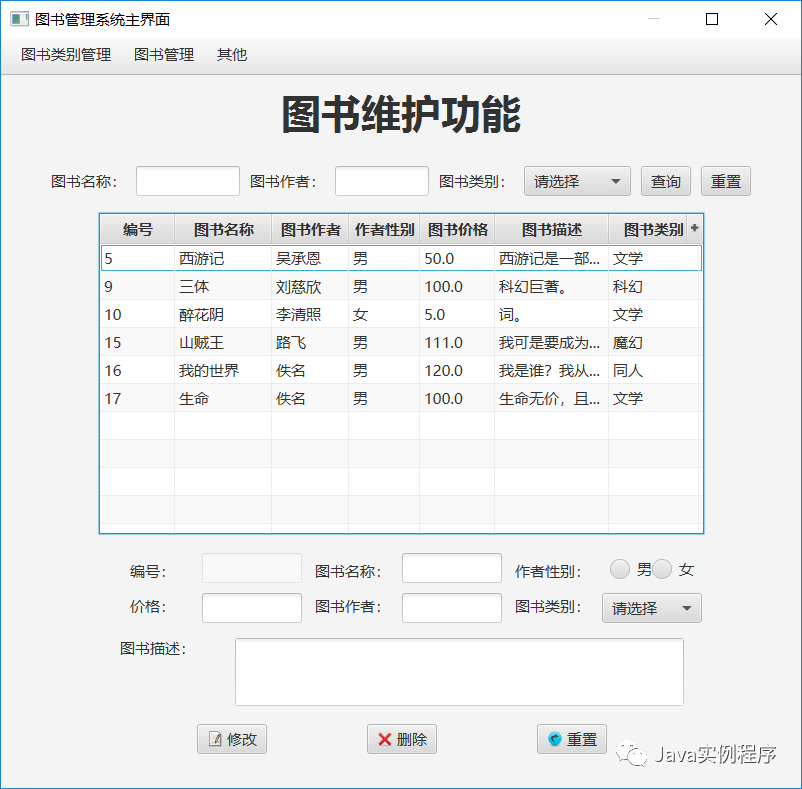Select the 三体 table row

[401, 286]
